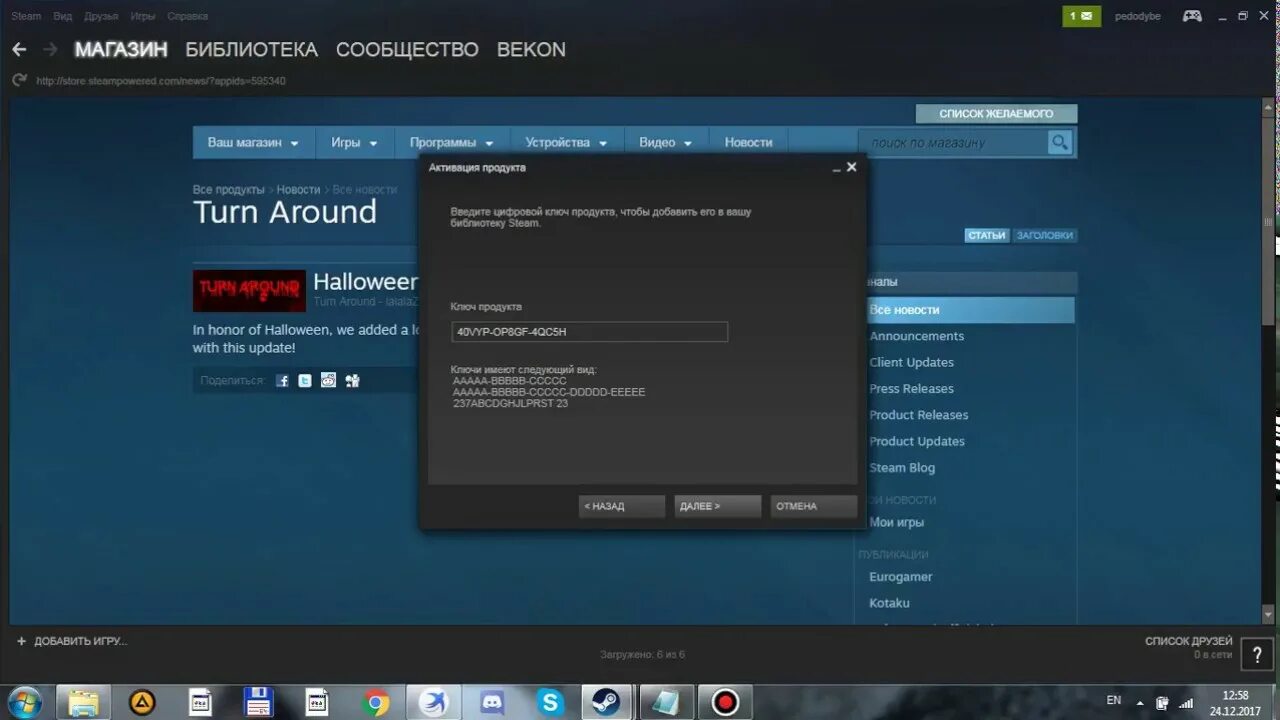Screen dimensions: 1280x720
Task: Open СПИСОК ЖЕЛАЕМОГО wishlist button
Action: point(996,114)
